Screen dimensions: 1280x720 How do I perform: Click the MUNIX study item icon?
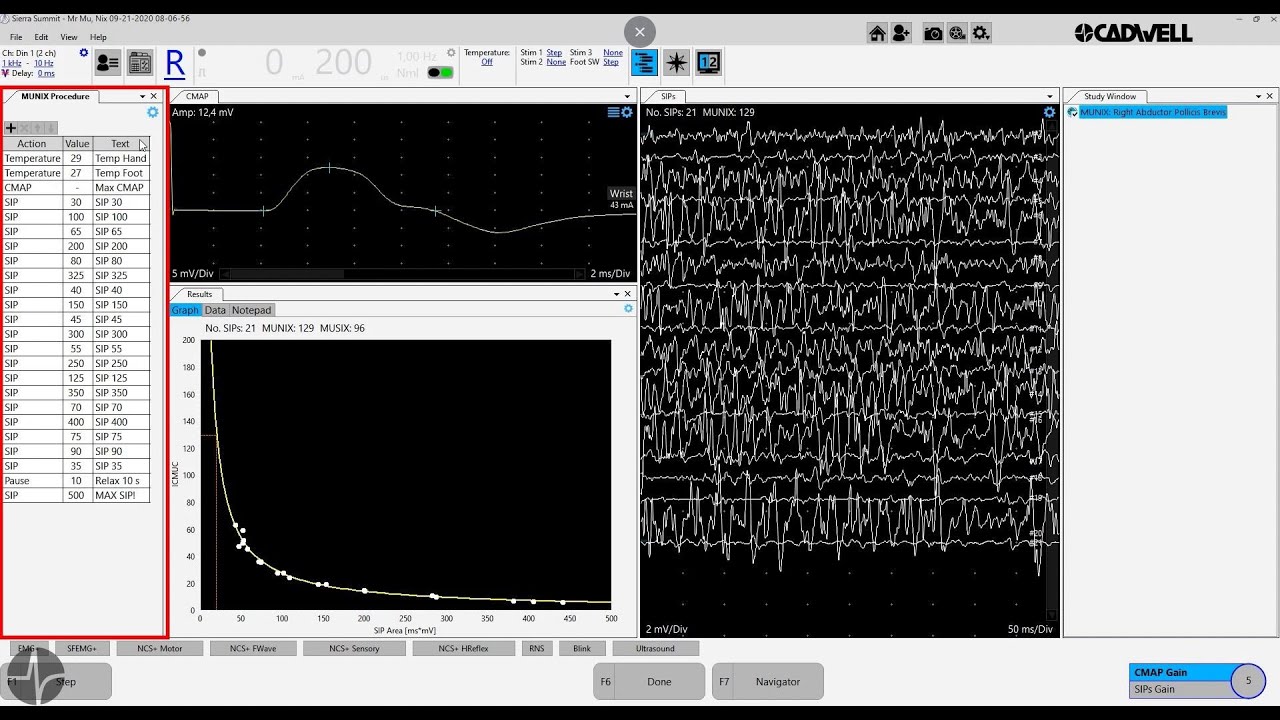point(1072,112)
